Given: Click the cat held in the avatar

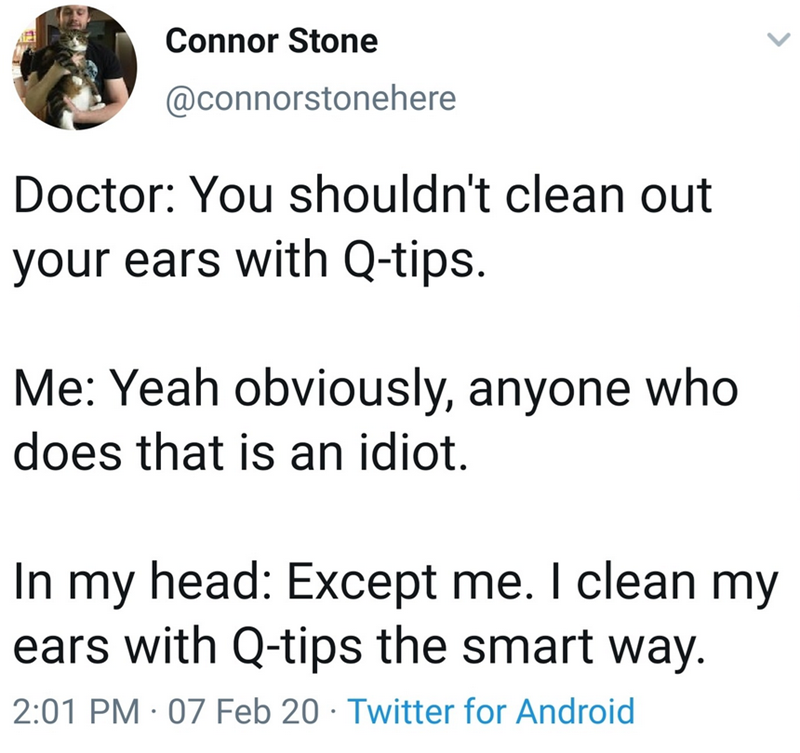Looking at the screenshot, I should point(64,82).
